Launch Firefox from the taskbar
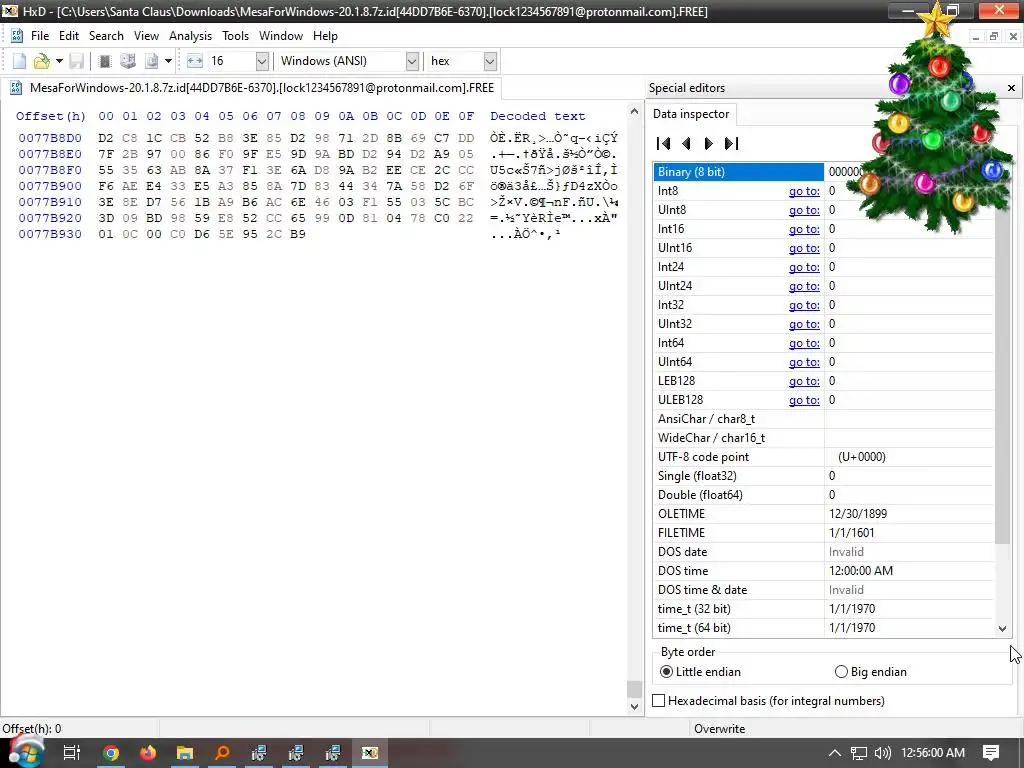 (148, 753)
